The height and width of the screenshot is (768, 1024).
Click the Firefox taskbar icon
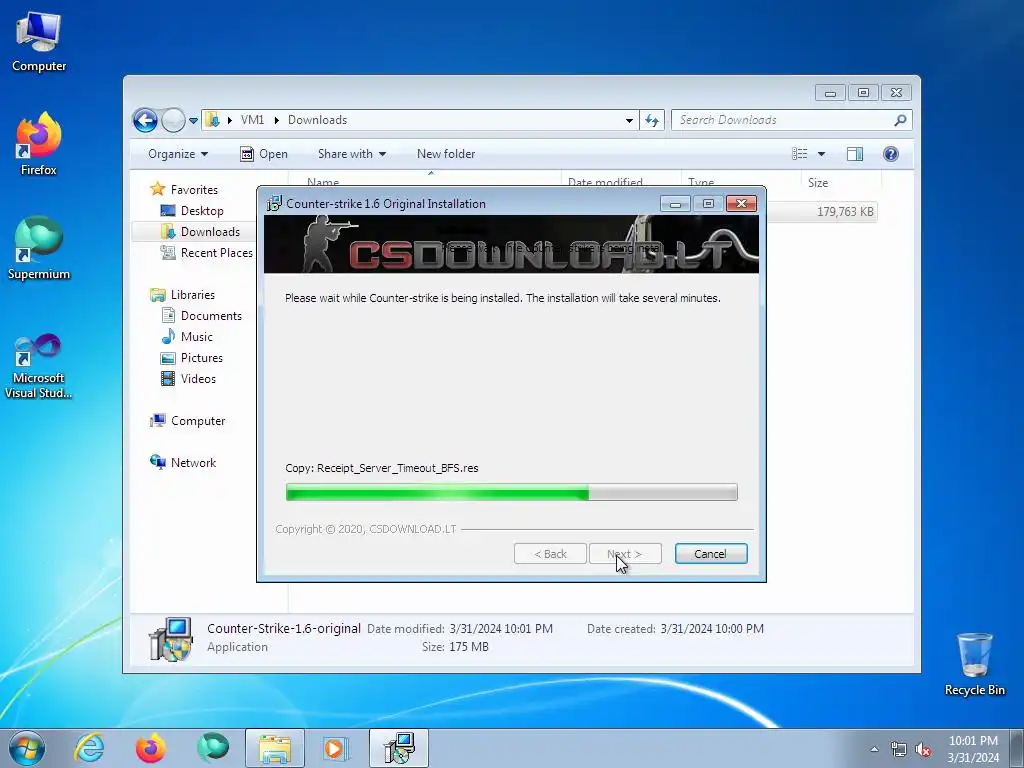pyautogui.click(x=150, y=748)
